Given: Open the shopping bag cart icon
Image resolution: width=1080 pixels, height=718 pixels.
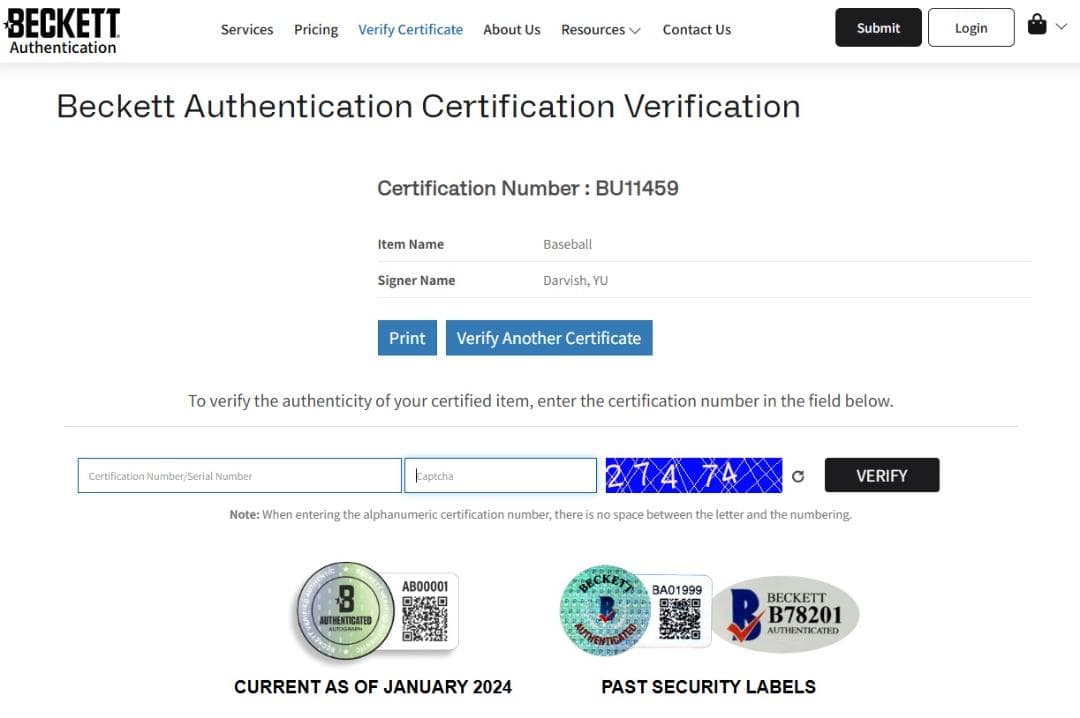Looking at the screenshot, I should tap(1037, 25).
